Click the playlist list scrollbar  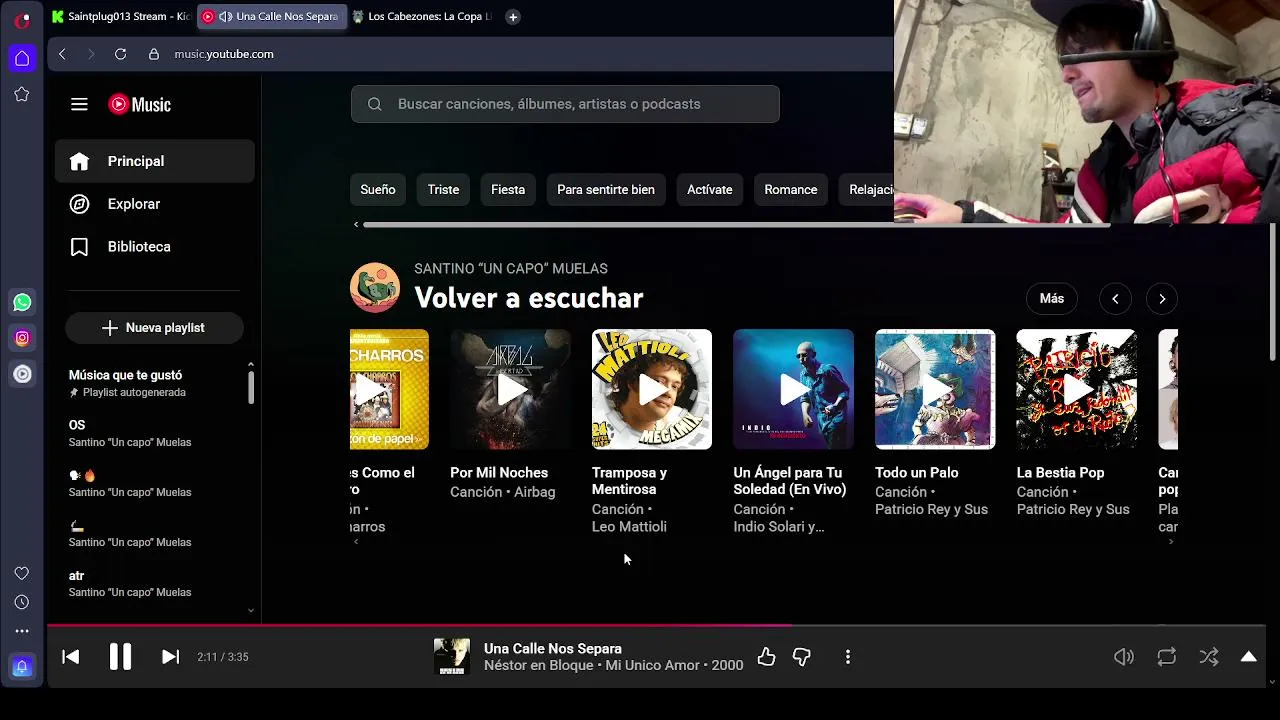[x=251, y=387]
